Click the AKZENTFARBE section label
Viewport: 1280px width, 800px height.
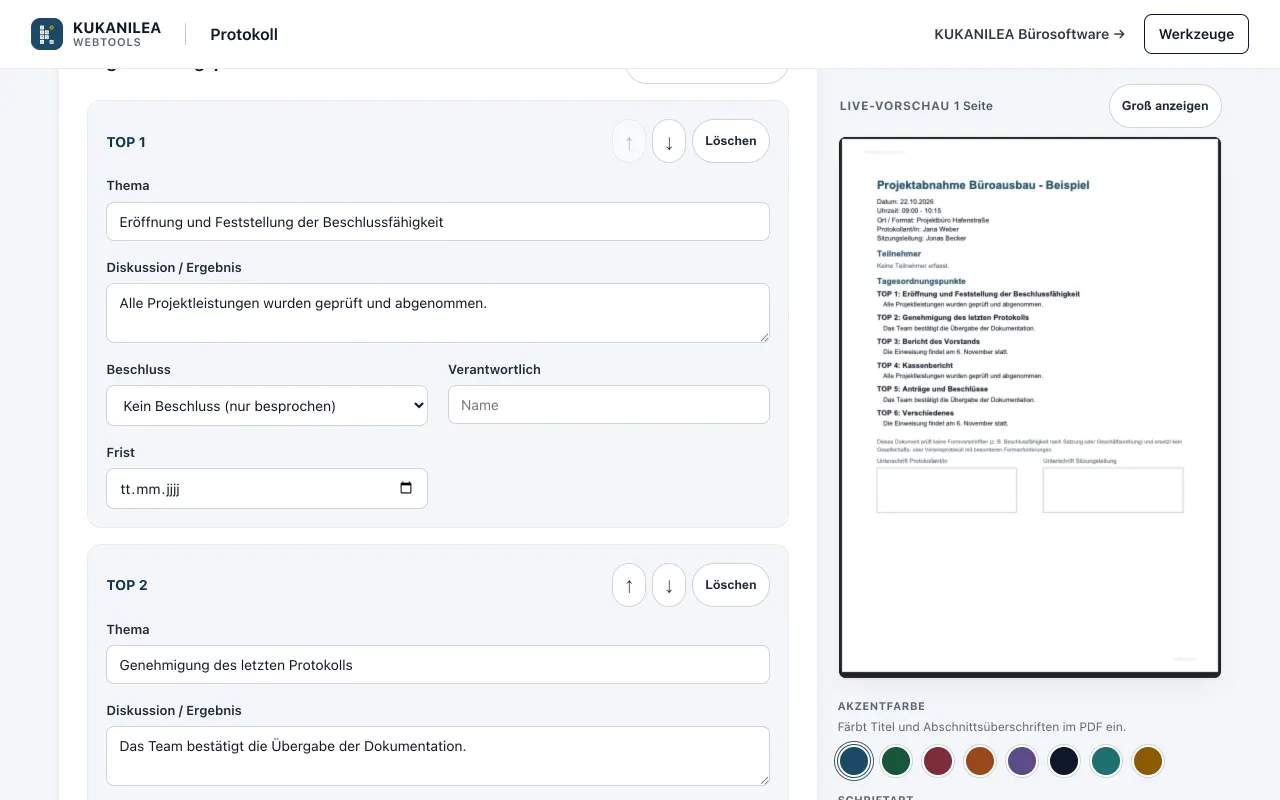(x=882, y=707)
